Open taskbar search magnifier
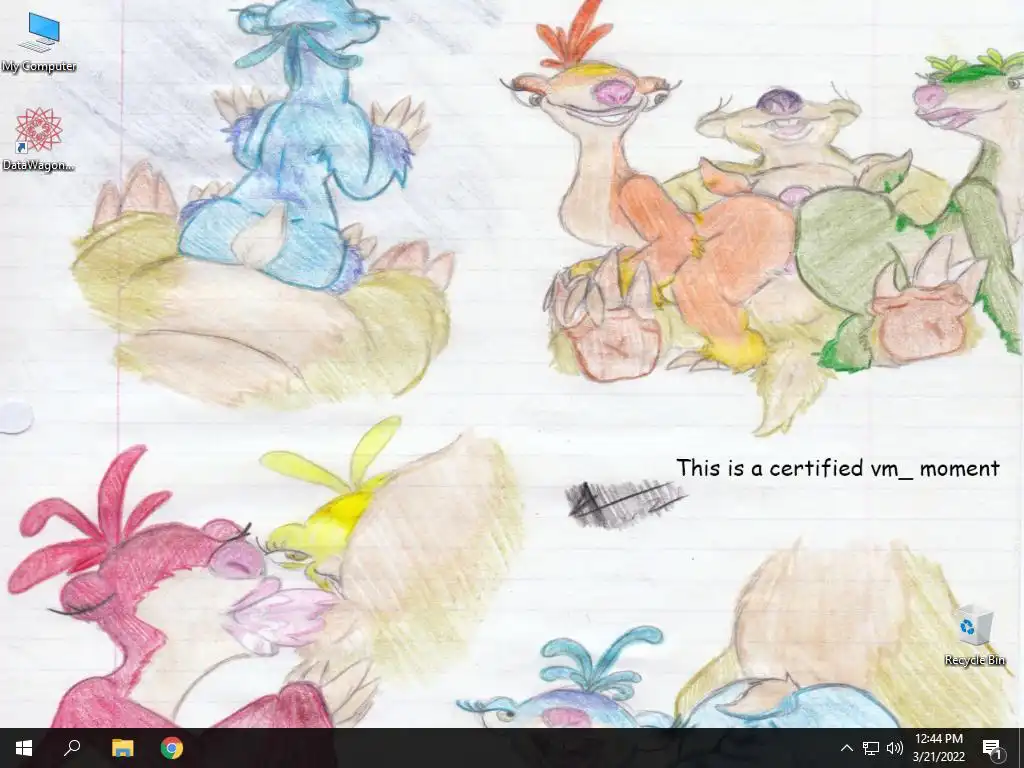Viewport: 1024px width, 768px height. click(x=72, y=748)
